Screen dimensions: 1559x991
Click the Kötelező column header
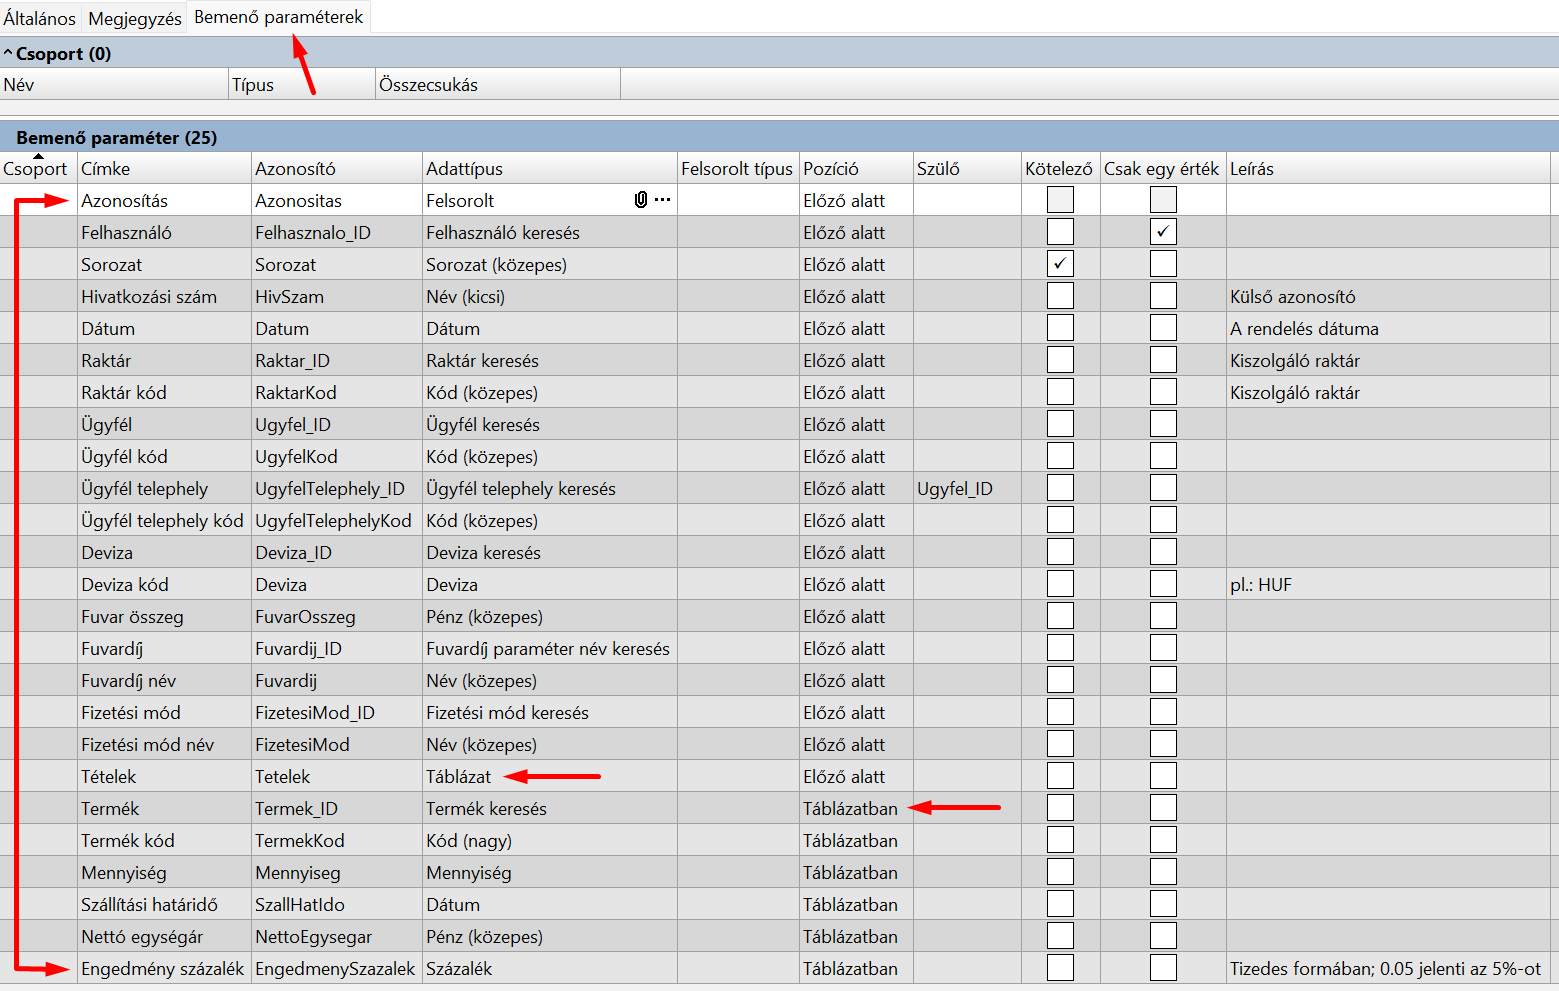[x=1060, y=168]
